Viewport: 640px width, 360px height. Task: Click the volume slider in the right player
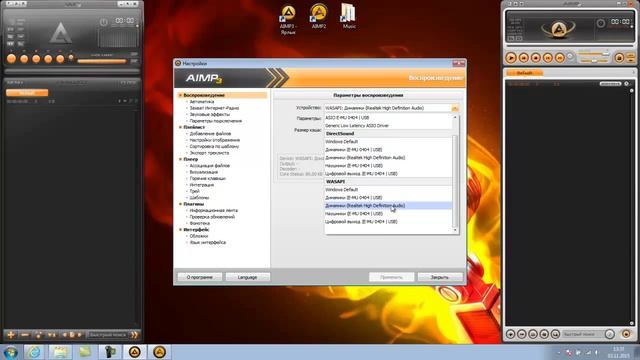(x=593, y=53)
